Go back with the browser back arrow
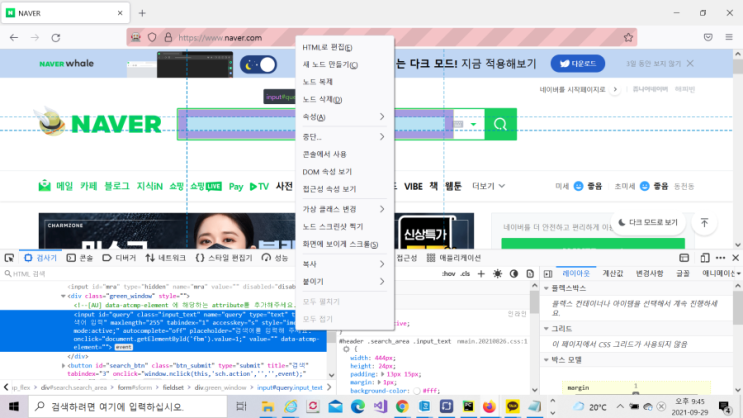 (x=14, y=37)
